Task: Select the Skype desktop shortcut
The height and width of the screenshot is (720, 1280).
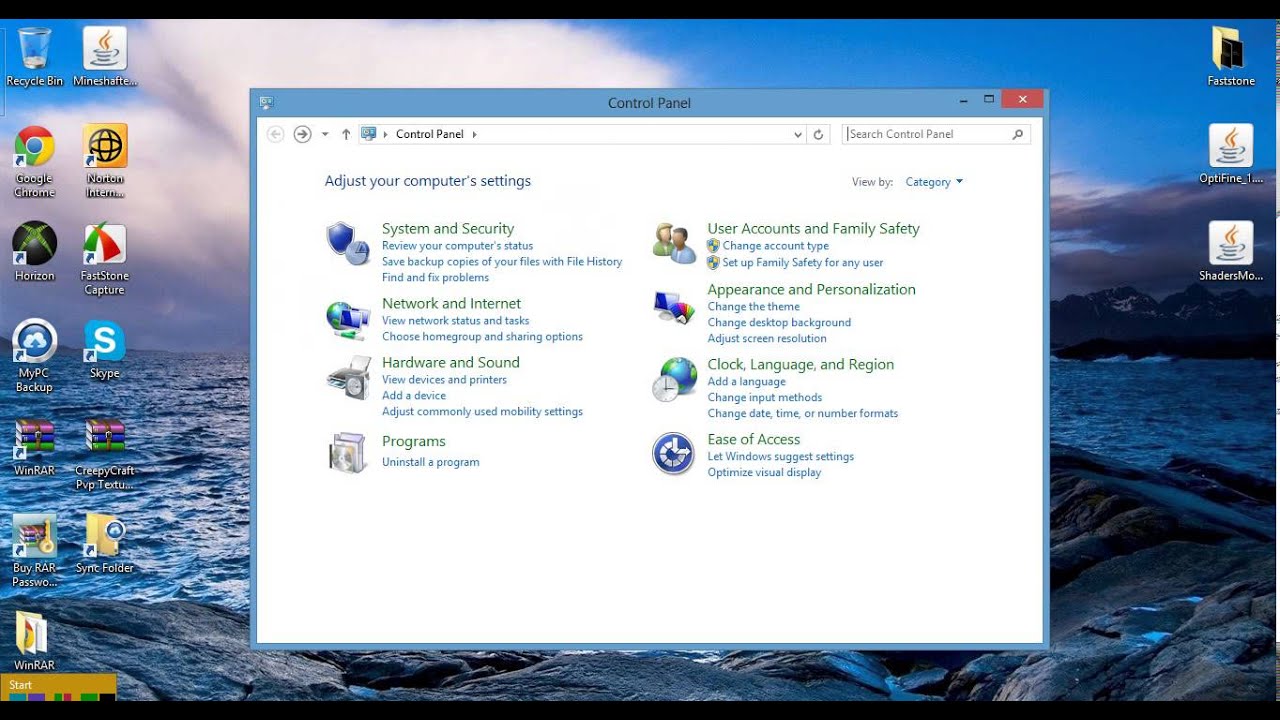Action: [x=104, y=349]
